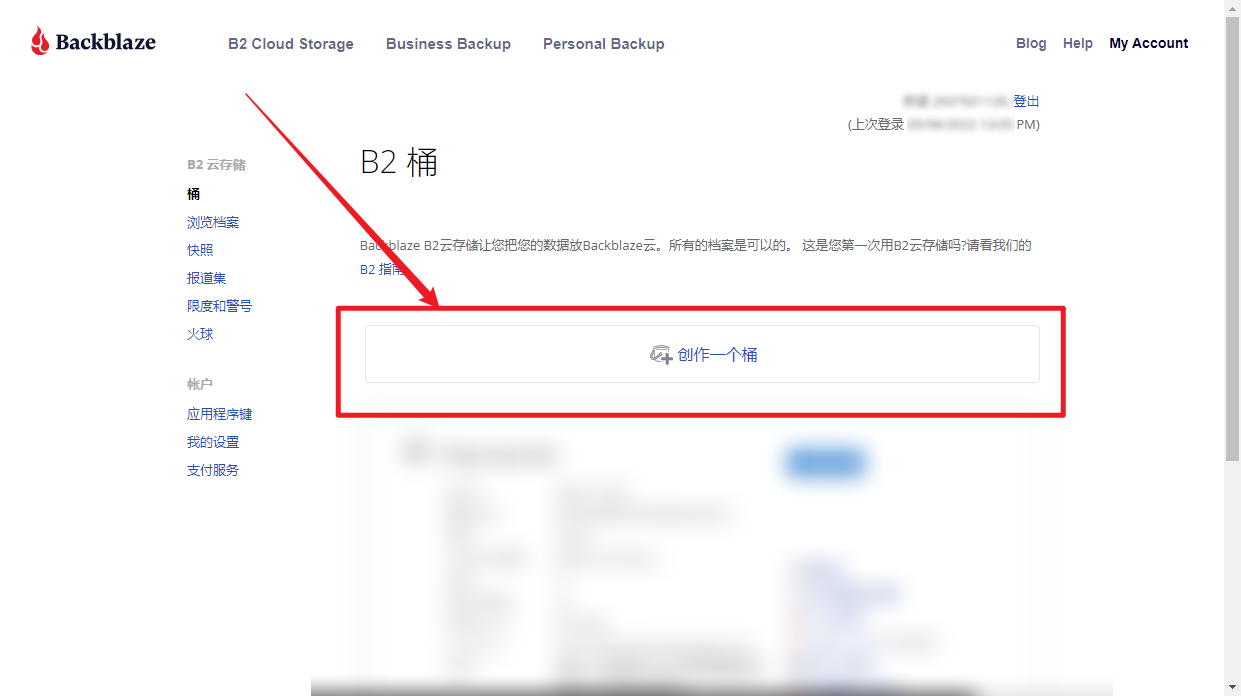1241x696 pixels.
Task: Click the Backblaze flame logo
Action: click(x=41, y=41)
